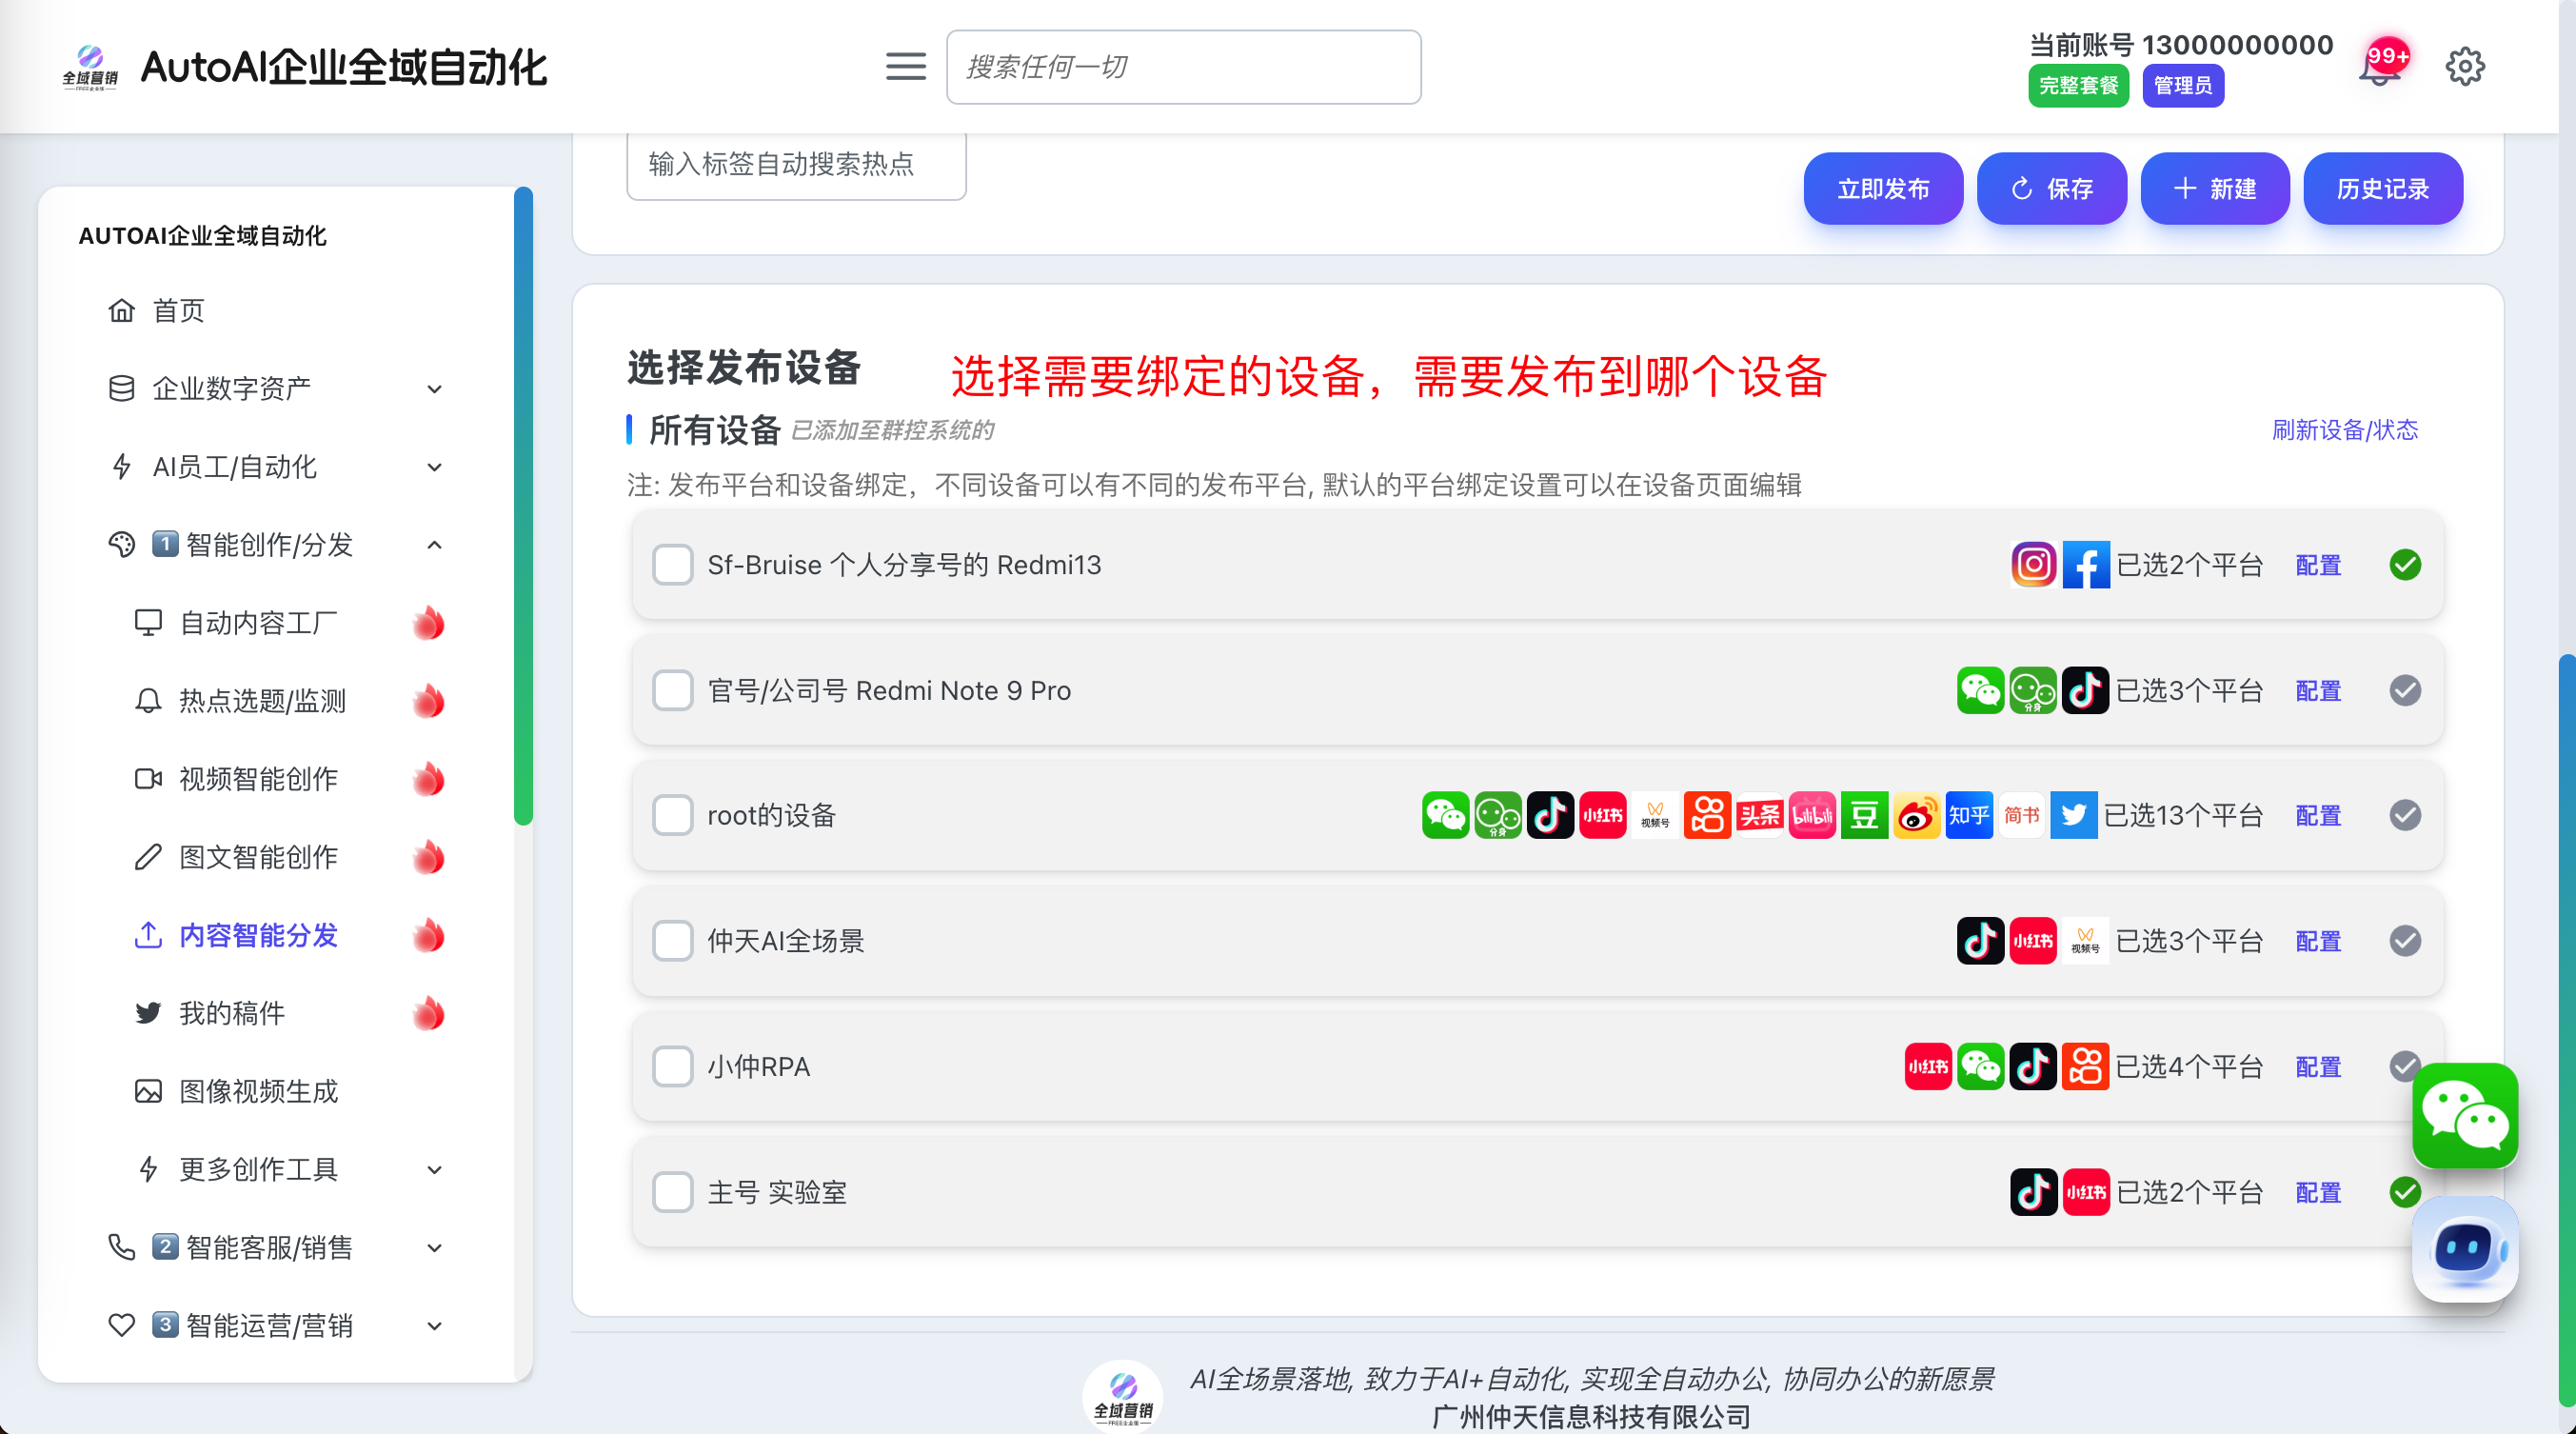Click the green status check on Sf-Bruise
2576x1434 pixels.
point(2404,565)
